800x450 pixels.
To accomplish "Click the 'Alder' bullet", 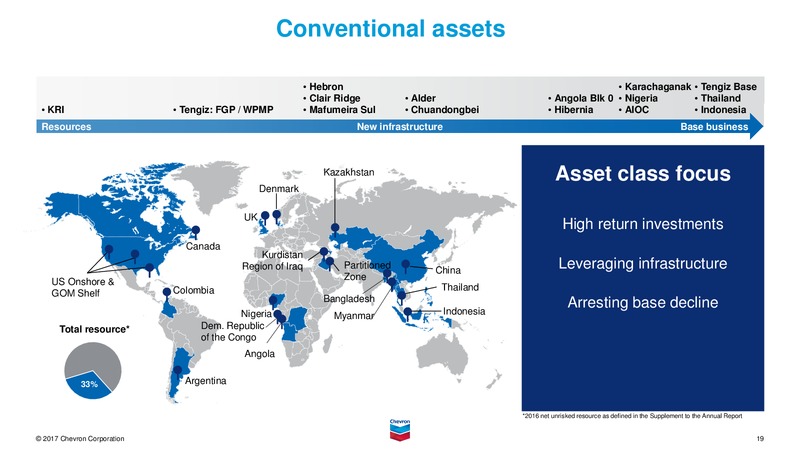I will point(420,98).
